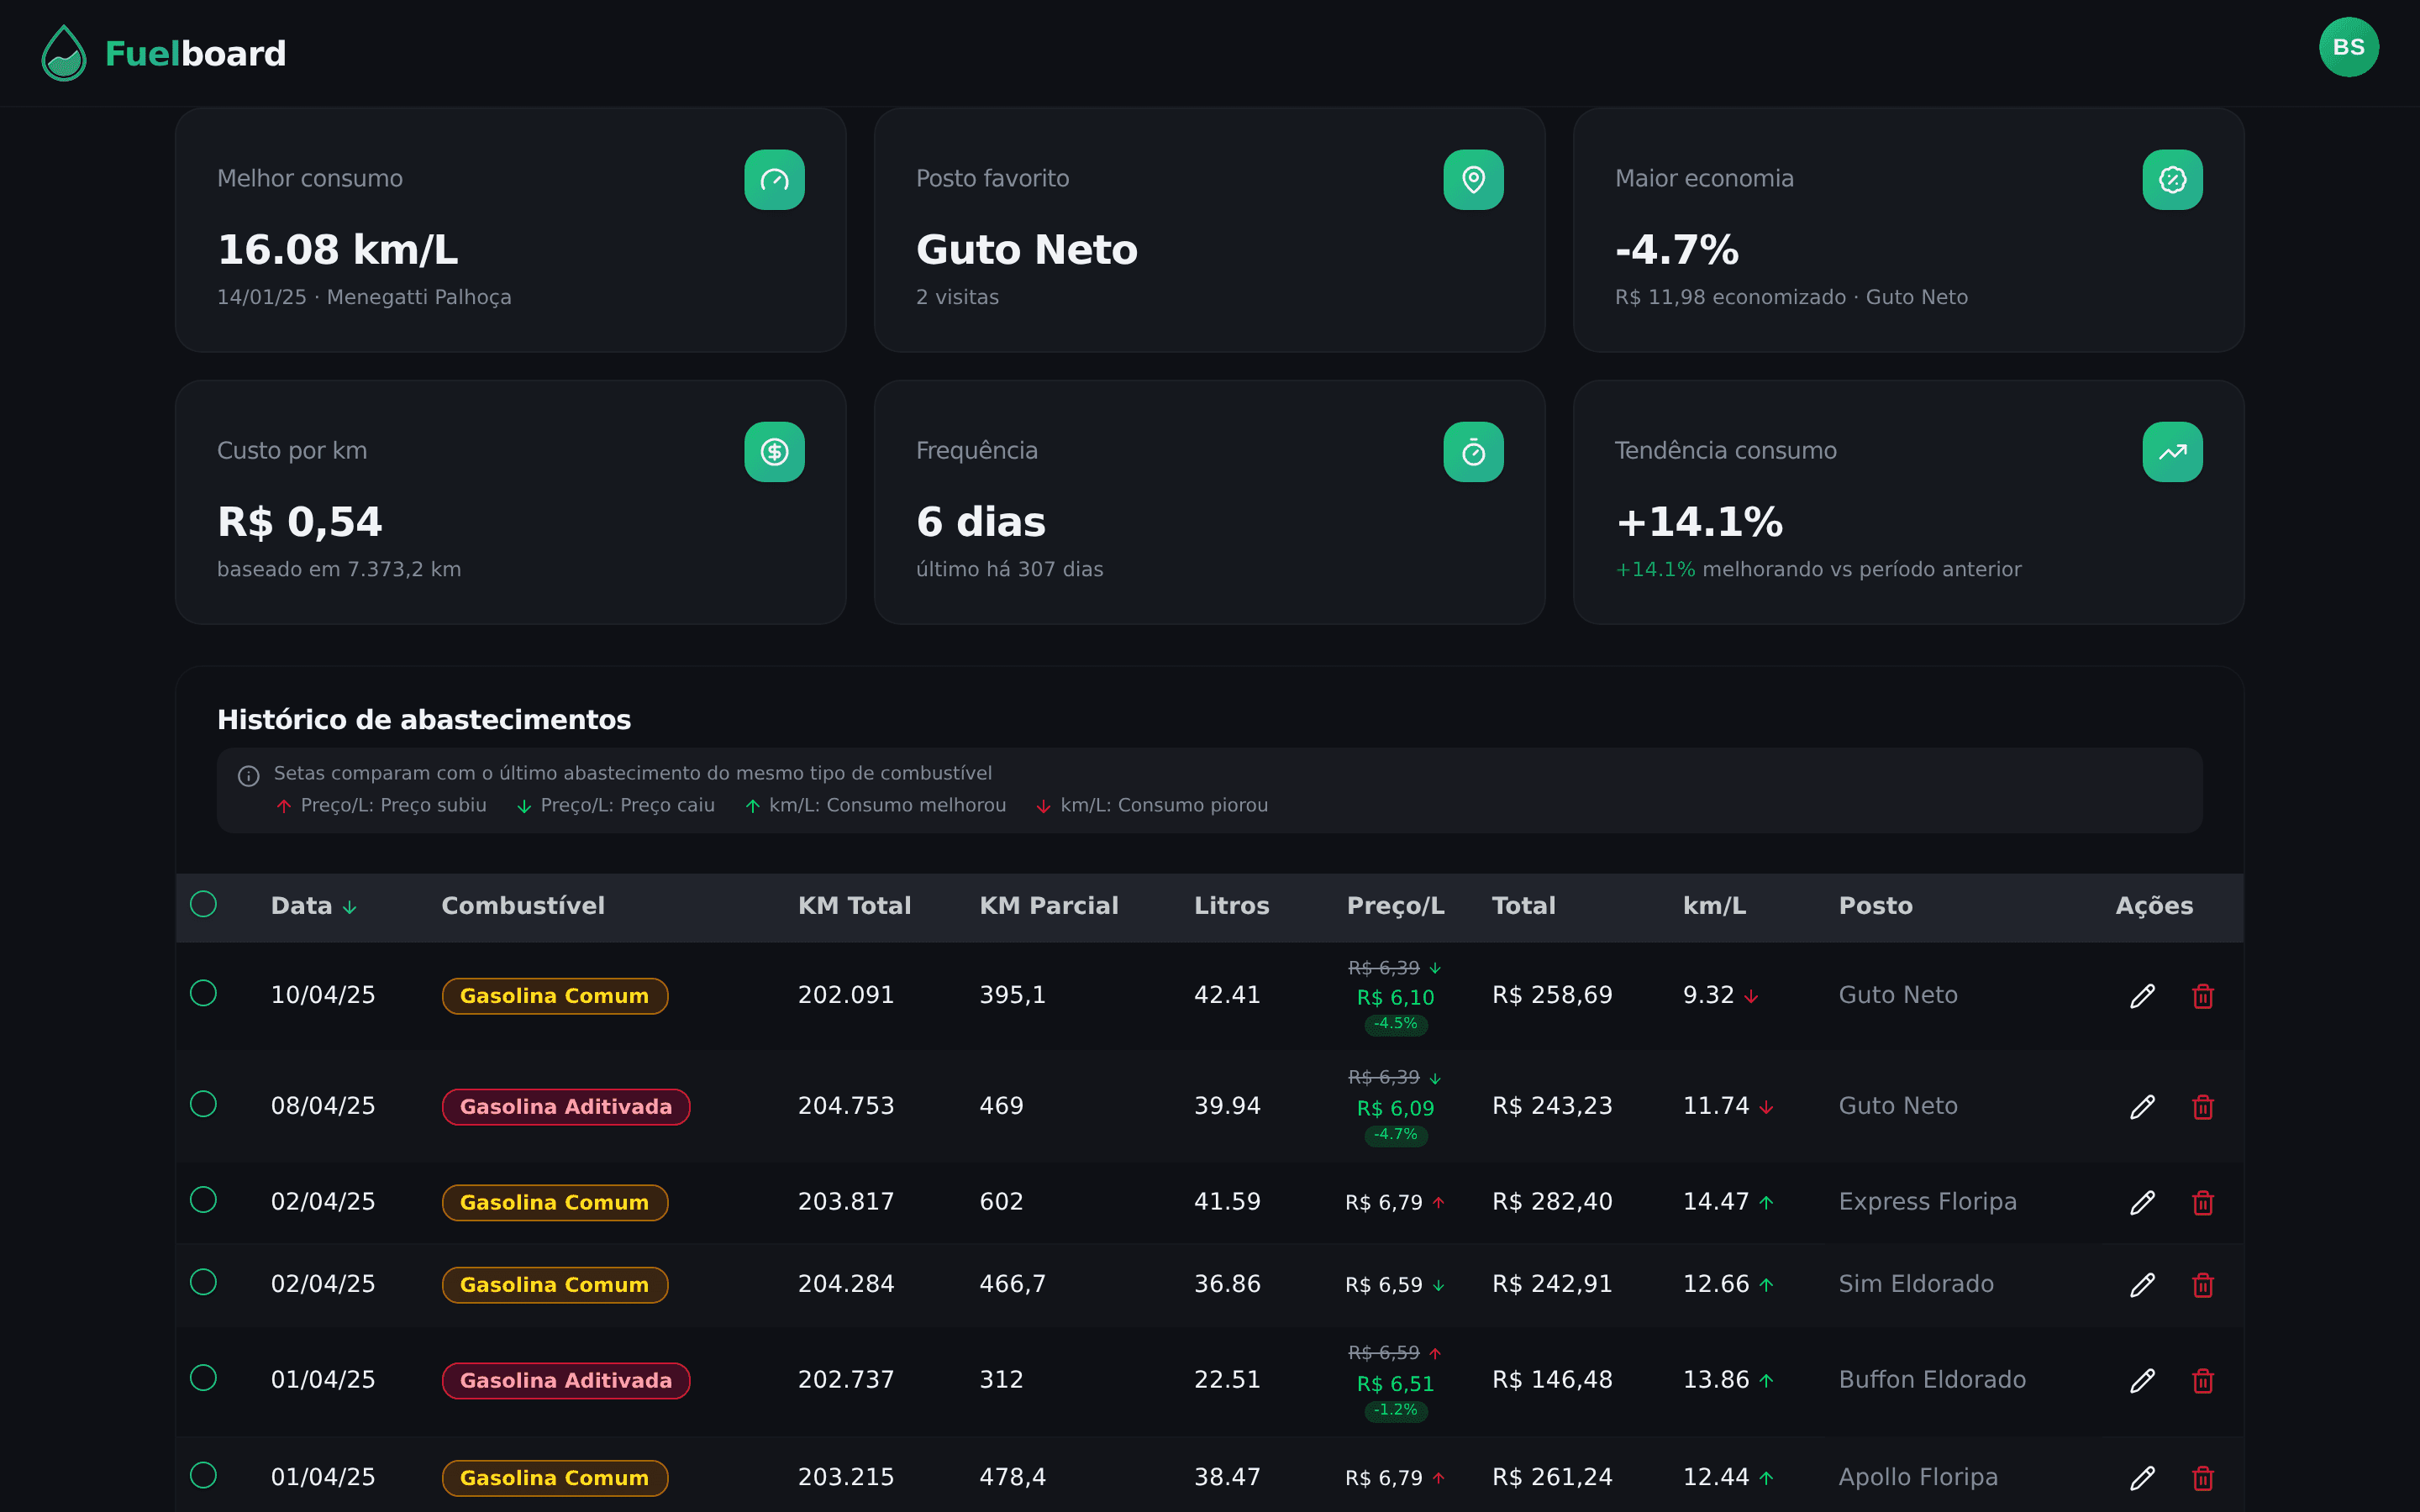
Task: Click the location pin icon on Posto favorito
Action: 1473,179
